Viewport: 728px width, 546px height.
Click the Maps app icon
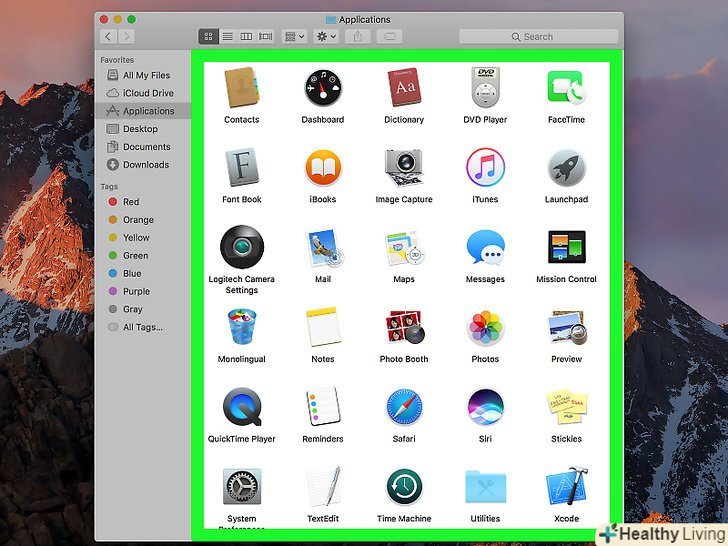[x=404, y=248]
